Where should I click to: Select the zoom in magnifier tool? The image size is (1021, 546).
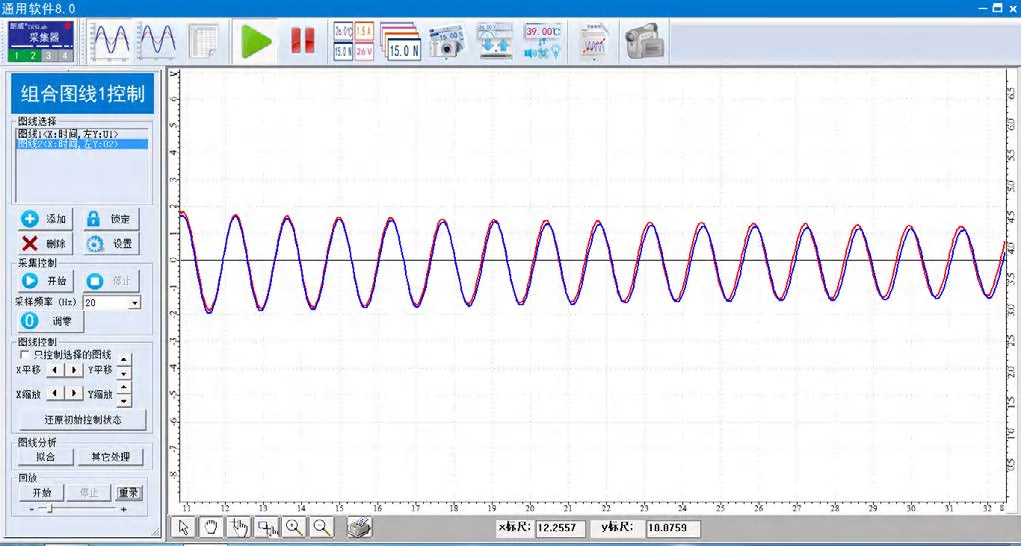[295, 528]
